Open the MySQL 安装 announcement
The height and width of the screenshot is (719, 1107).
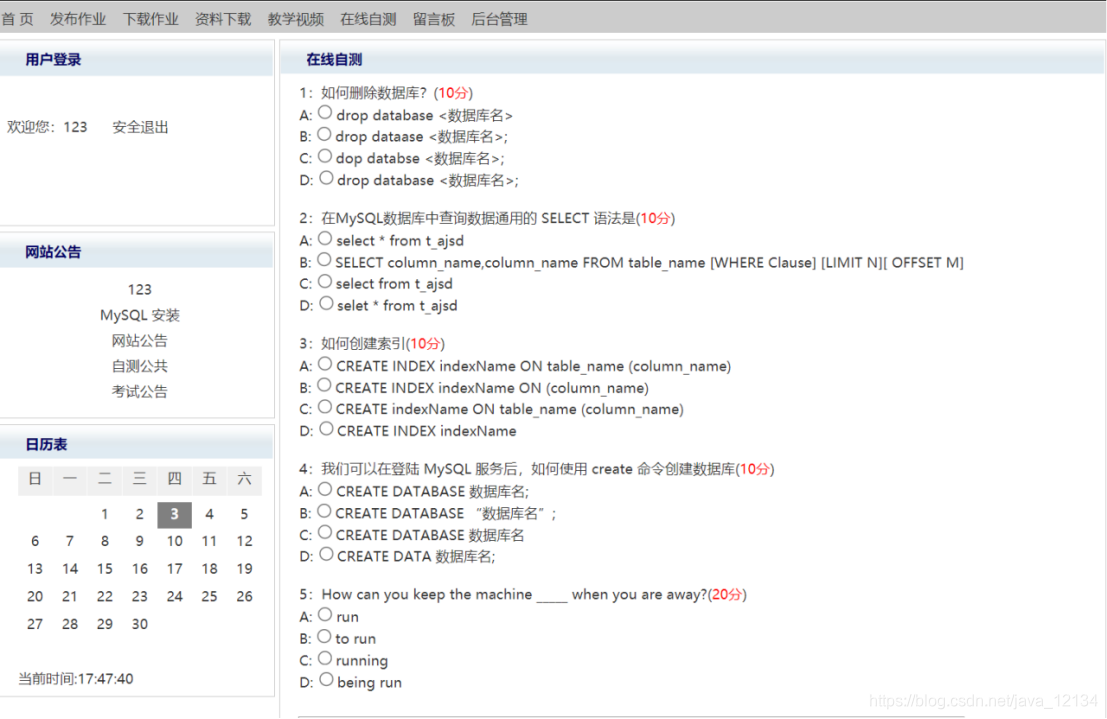coord(140,315)
